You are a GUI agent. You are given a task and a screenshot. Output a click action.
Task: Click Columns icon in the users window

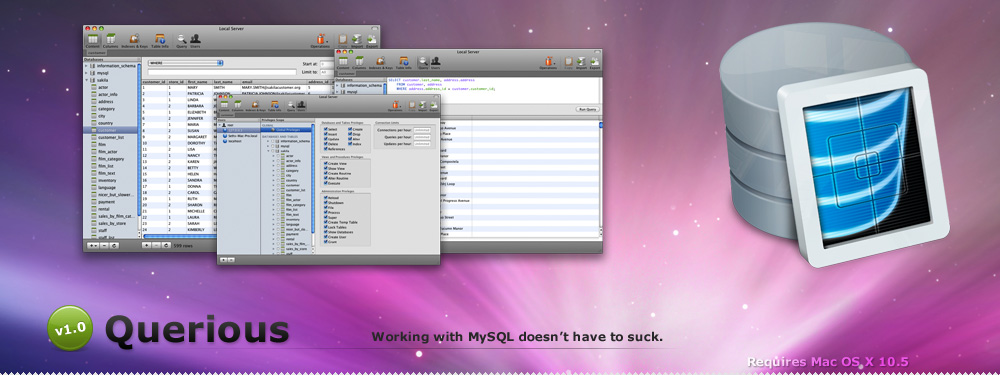(238, 106)
